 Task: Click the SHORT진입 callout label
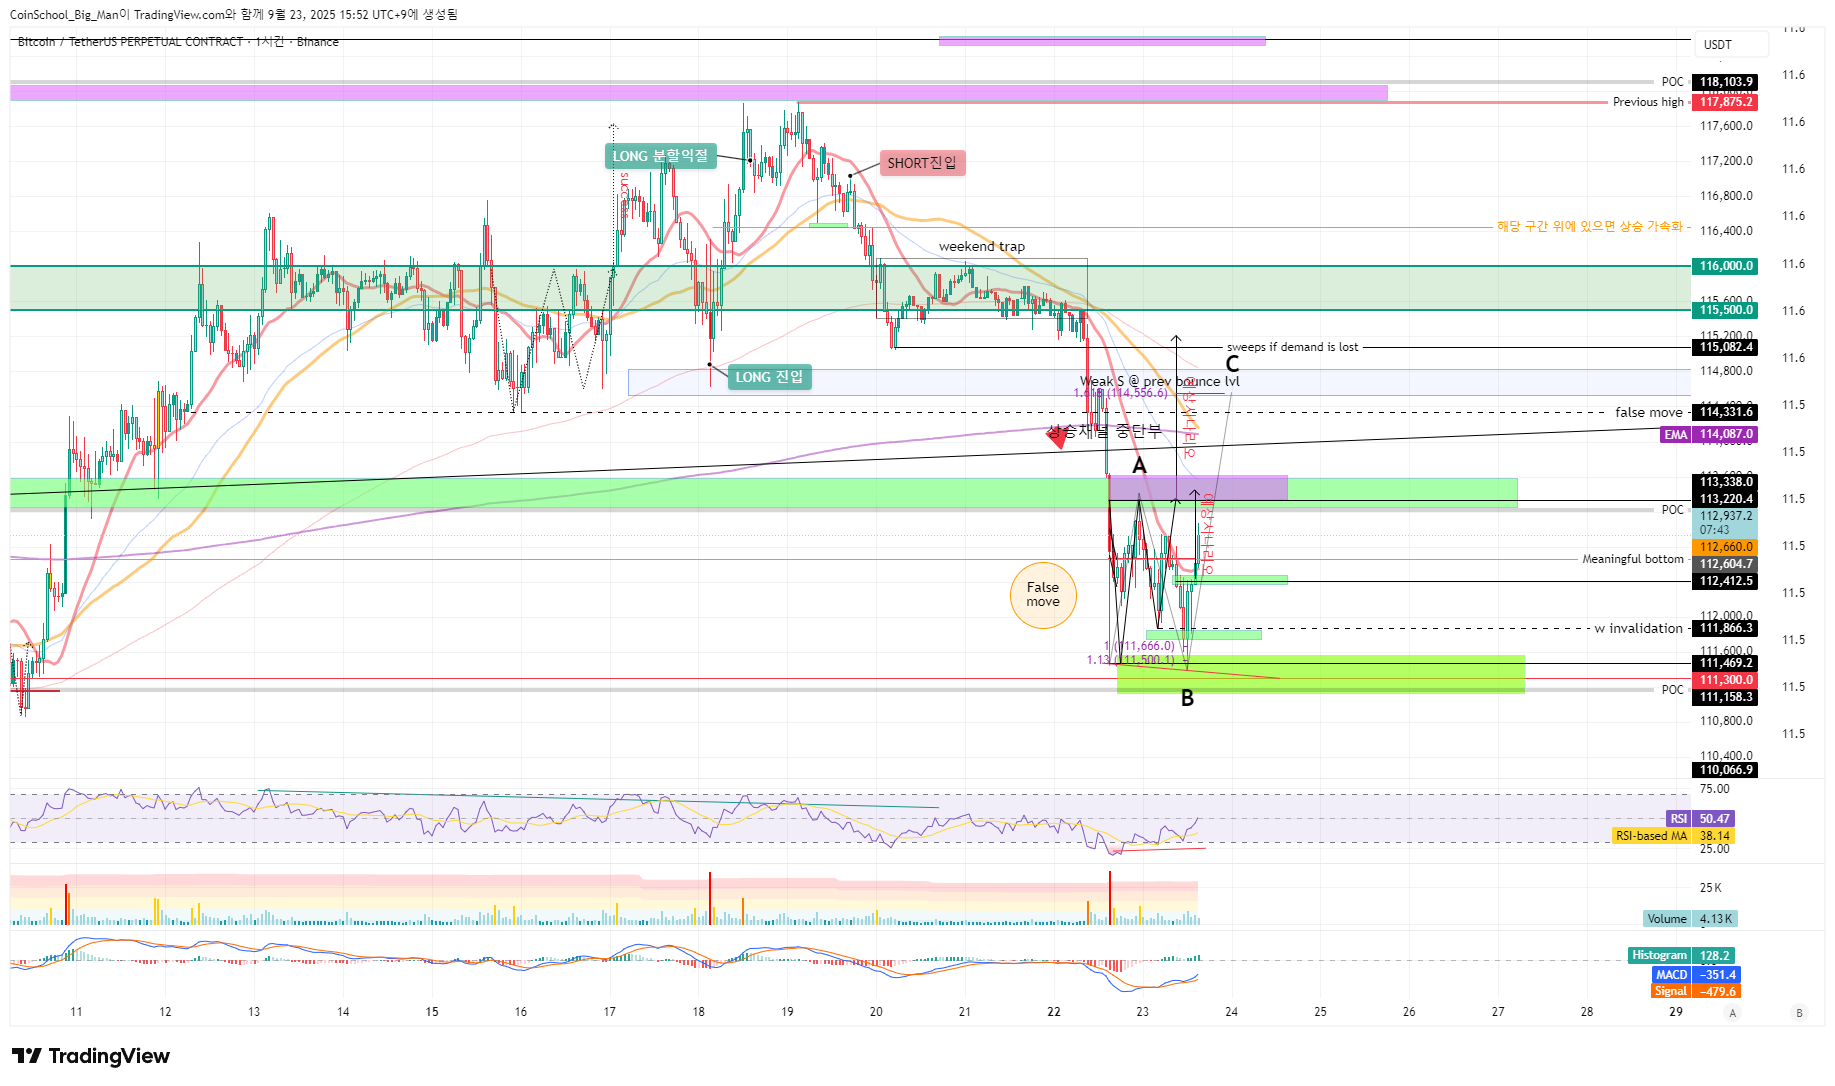coord(921,163)
